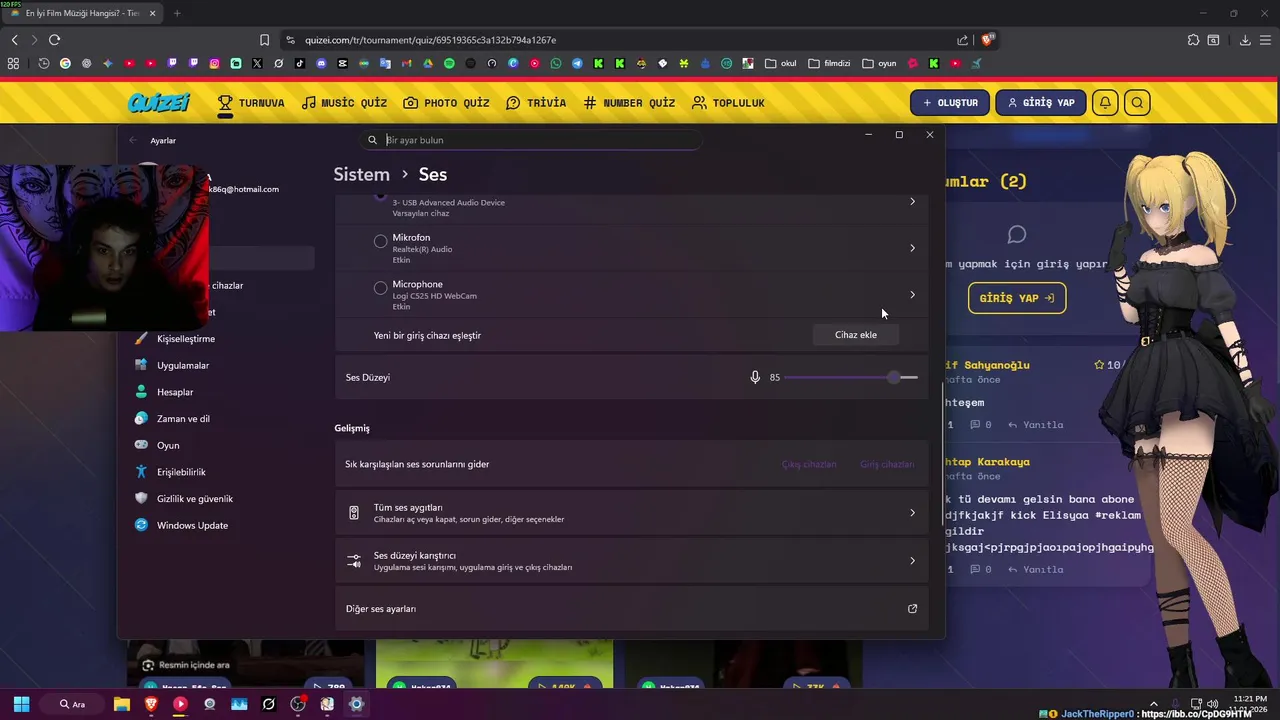Go to Hesaplar settings
The width and height of the screenshot is (1280, 720).
click(x=175, y=392)
